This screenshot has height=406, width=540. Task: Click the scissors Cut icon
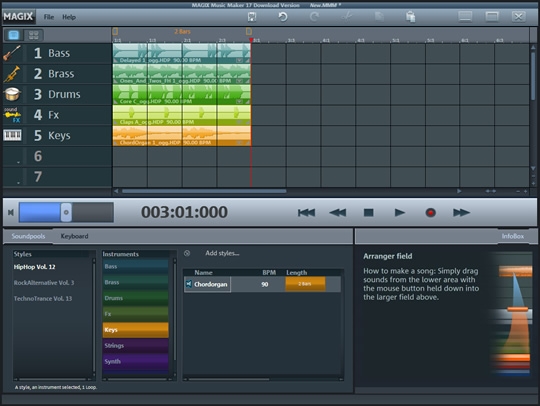point(347,16)
